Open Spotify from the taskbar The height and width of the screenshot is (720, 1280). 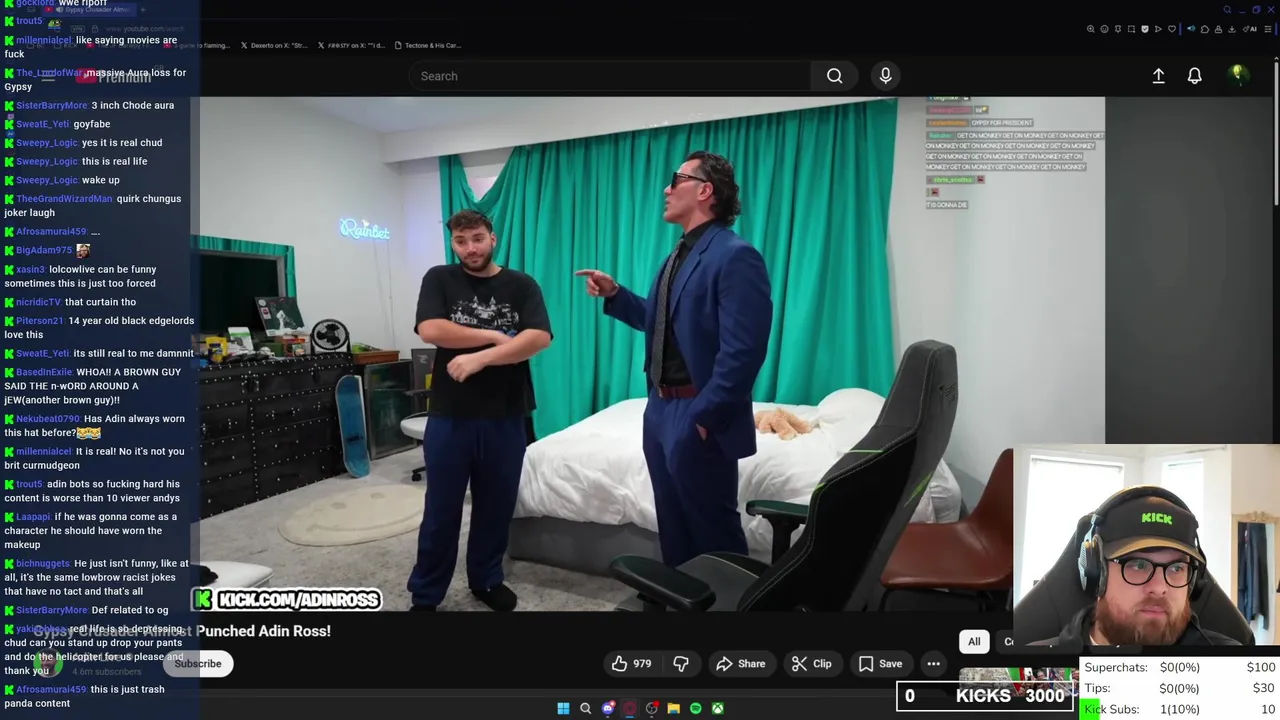point(696,708)
